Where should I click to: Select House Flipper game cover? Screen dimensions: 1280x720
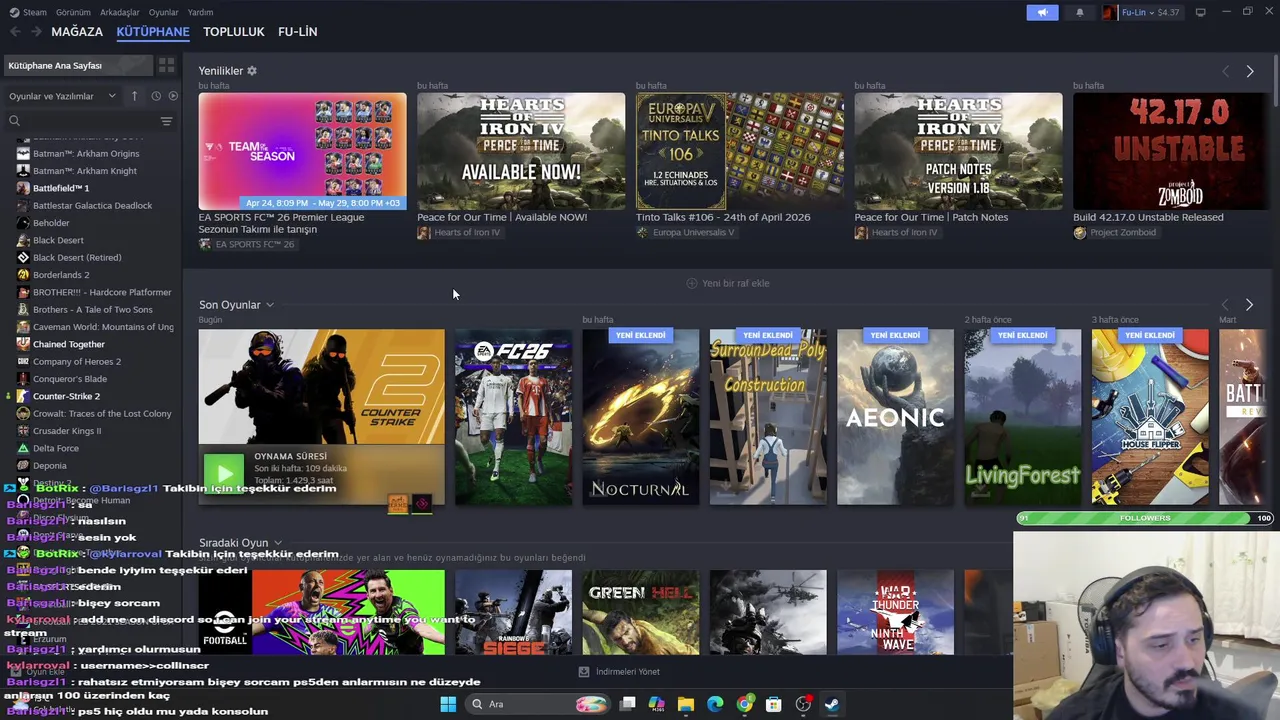(x=1150, y=417)
